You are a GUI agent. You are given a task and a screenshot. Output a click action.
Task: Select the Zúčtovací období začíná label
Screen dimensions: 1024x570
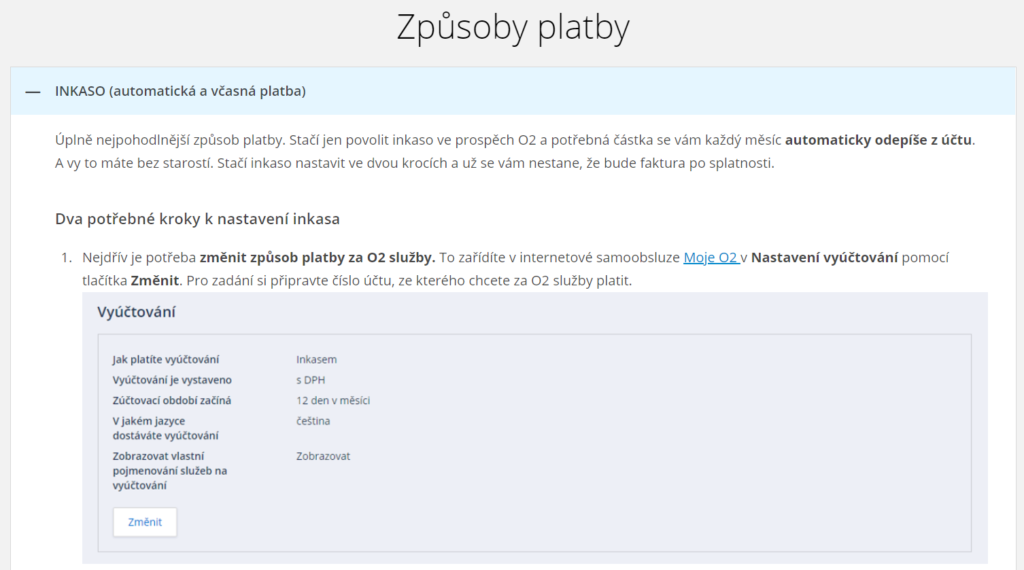(x=172, y=401)
